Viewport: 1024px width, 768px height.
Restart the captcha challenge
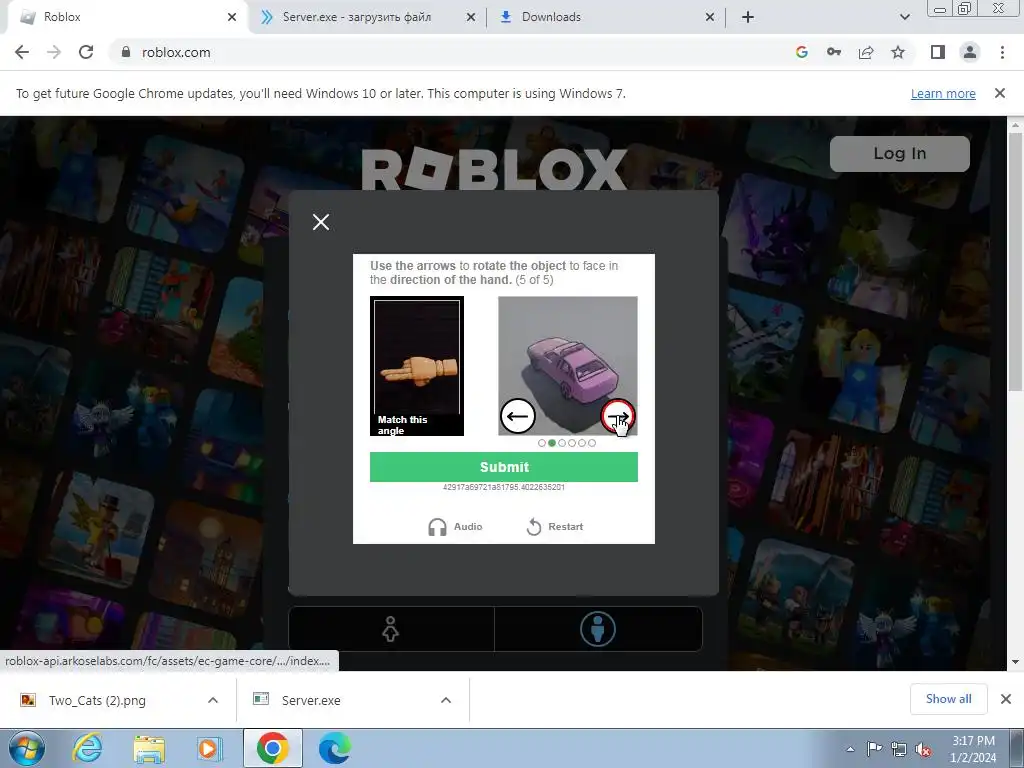click(554, 526)
